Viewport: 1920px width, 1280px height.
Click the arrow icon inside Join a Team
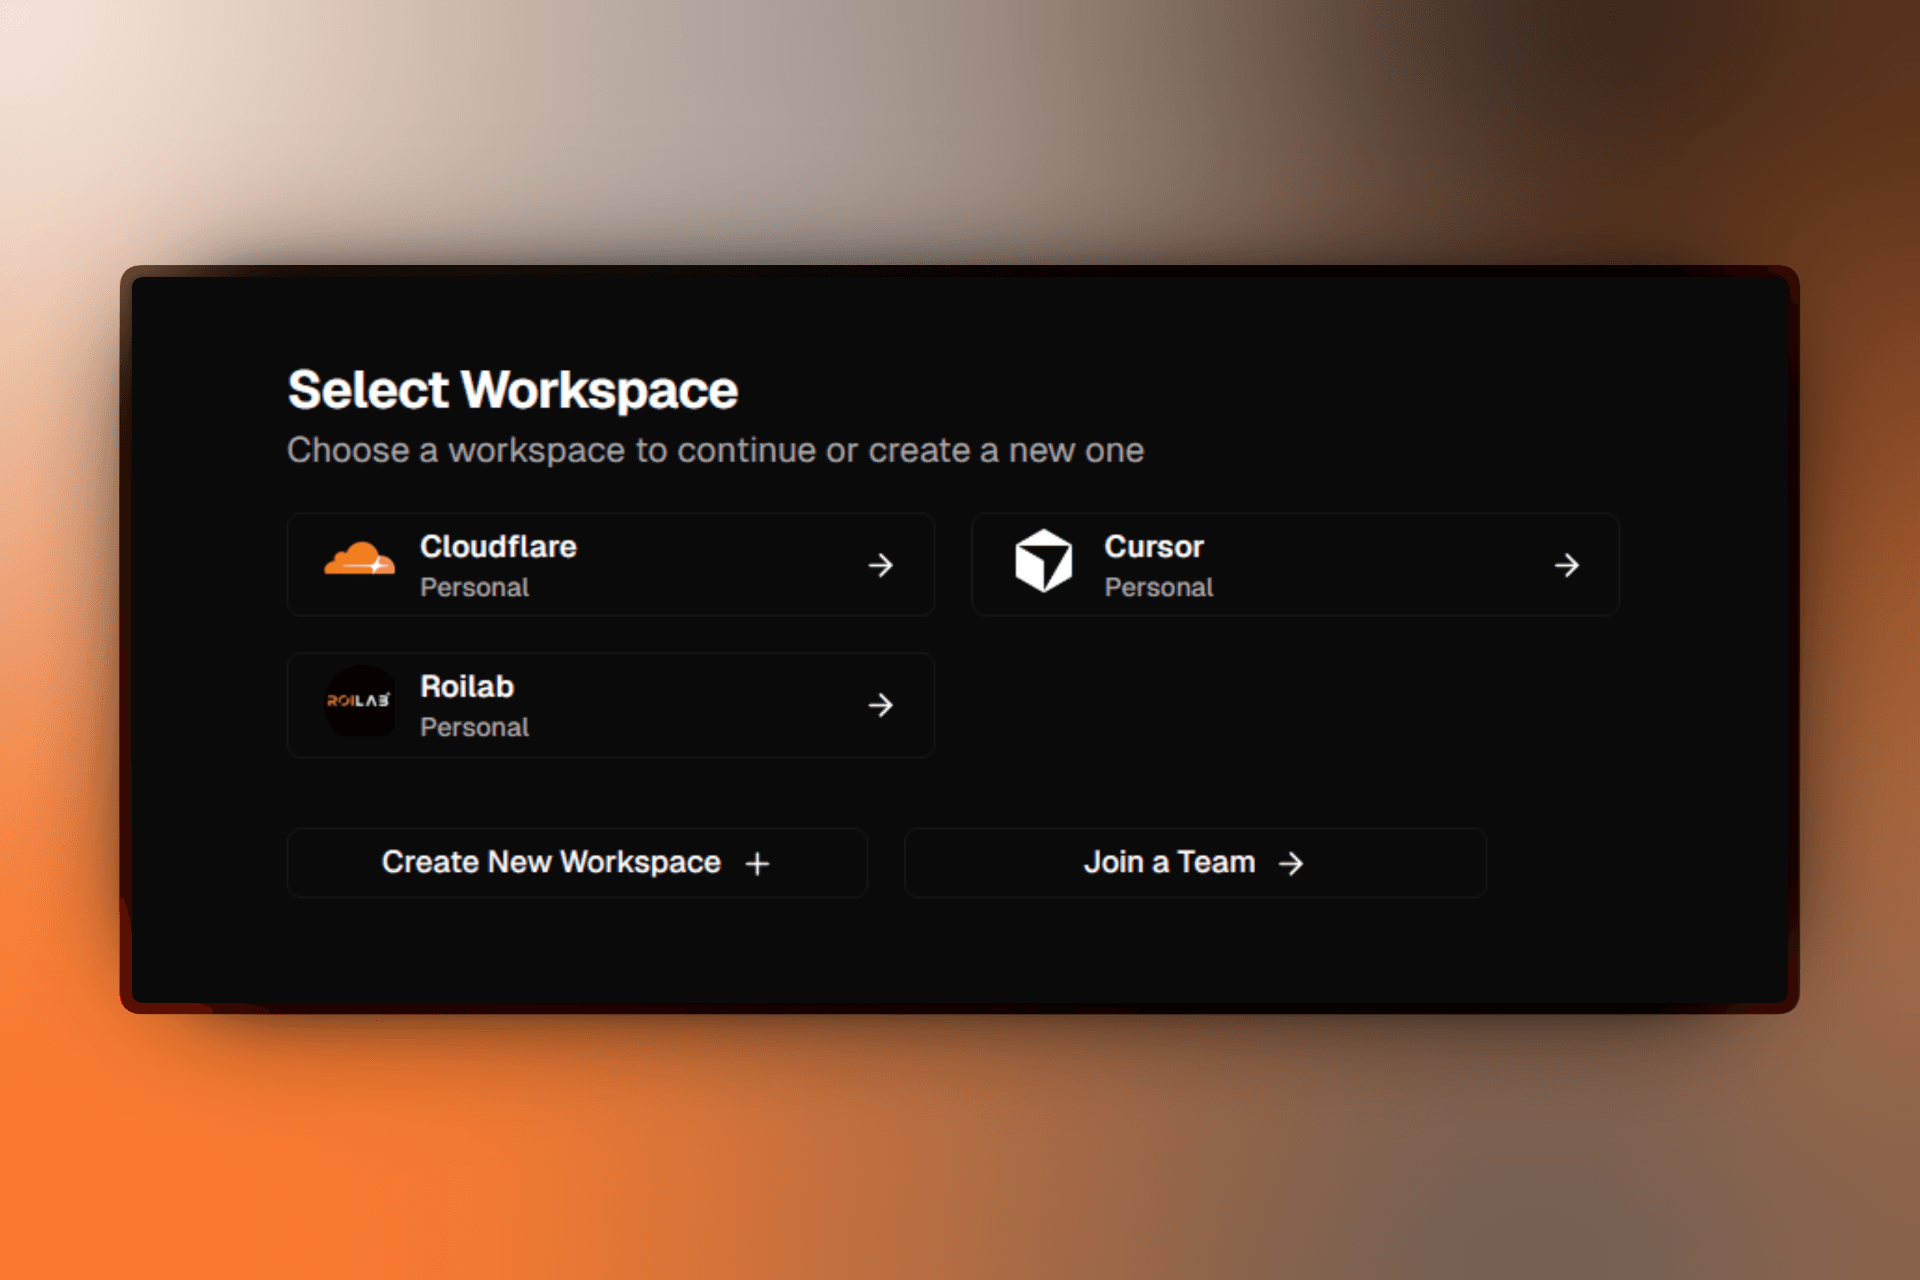[1291, 862]
